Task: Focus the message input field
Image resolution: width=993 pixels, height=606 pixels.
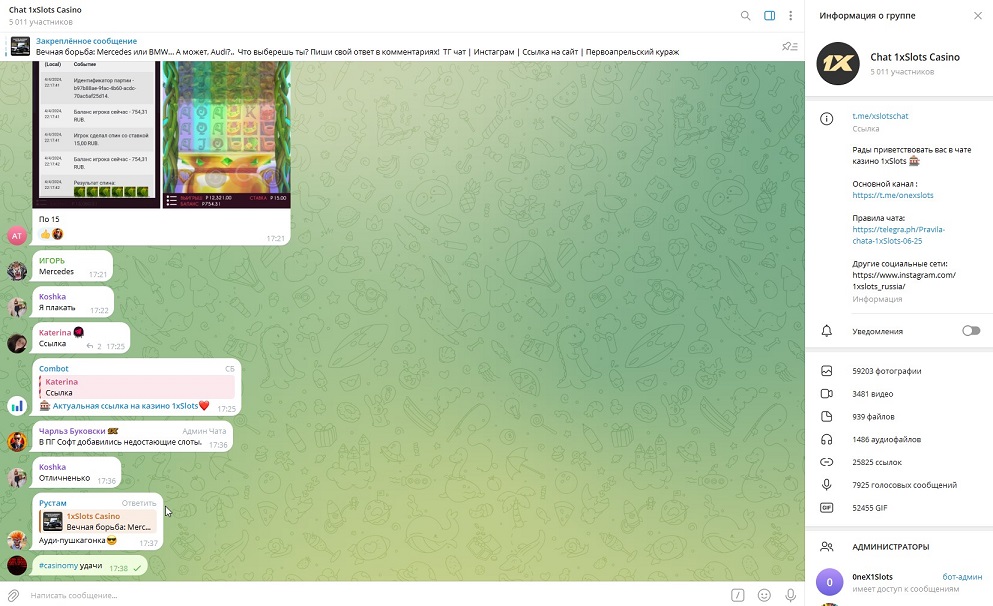Action: click(x=377, y=595)
